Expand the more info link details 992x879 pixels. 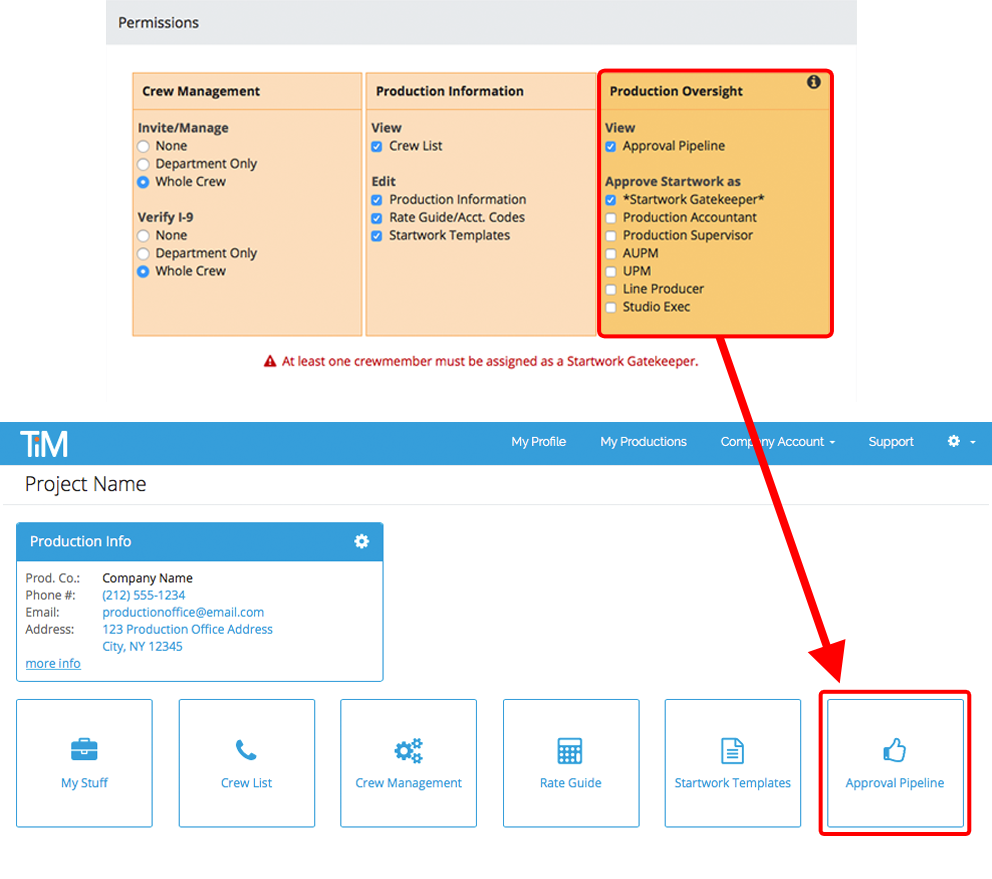[53, 663]
